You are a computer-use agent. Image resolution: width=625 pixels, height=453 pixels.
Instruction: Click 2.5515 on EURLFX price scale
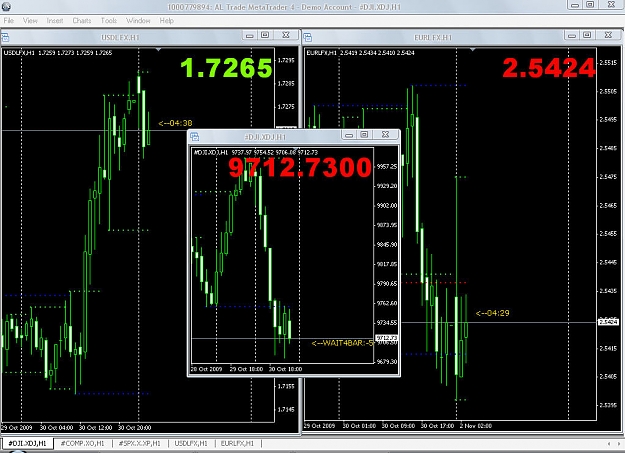click(x=608, y=63)
